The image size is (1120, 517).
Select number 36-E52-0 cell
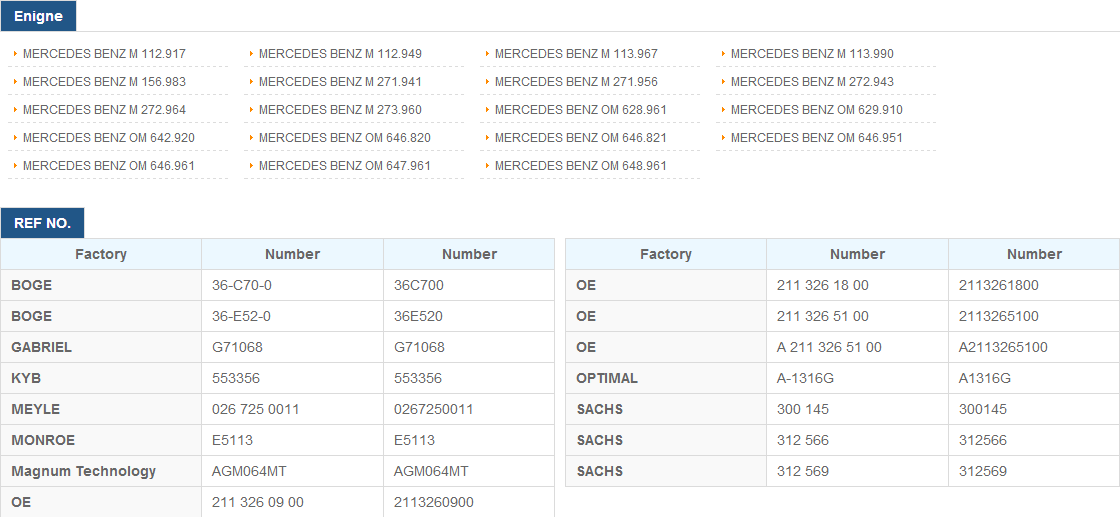(x=292, y=316)
